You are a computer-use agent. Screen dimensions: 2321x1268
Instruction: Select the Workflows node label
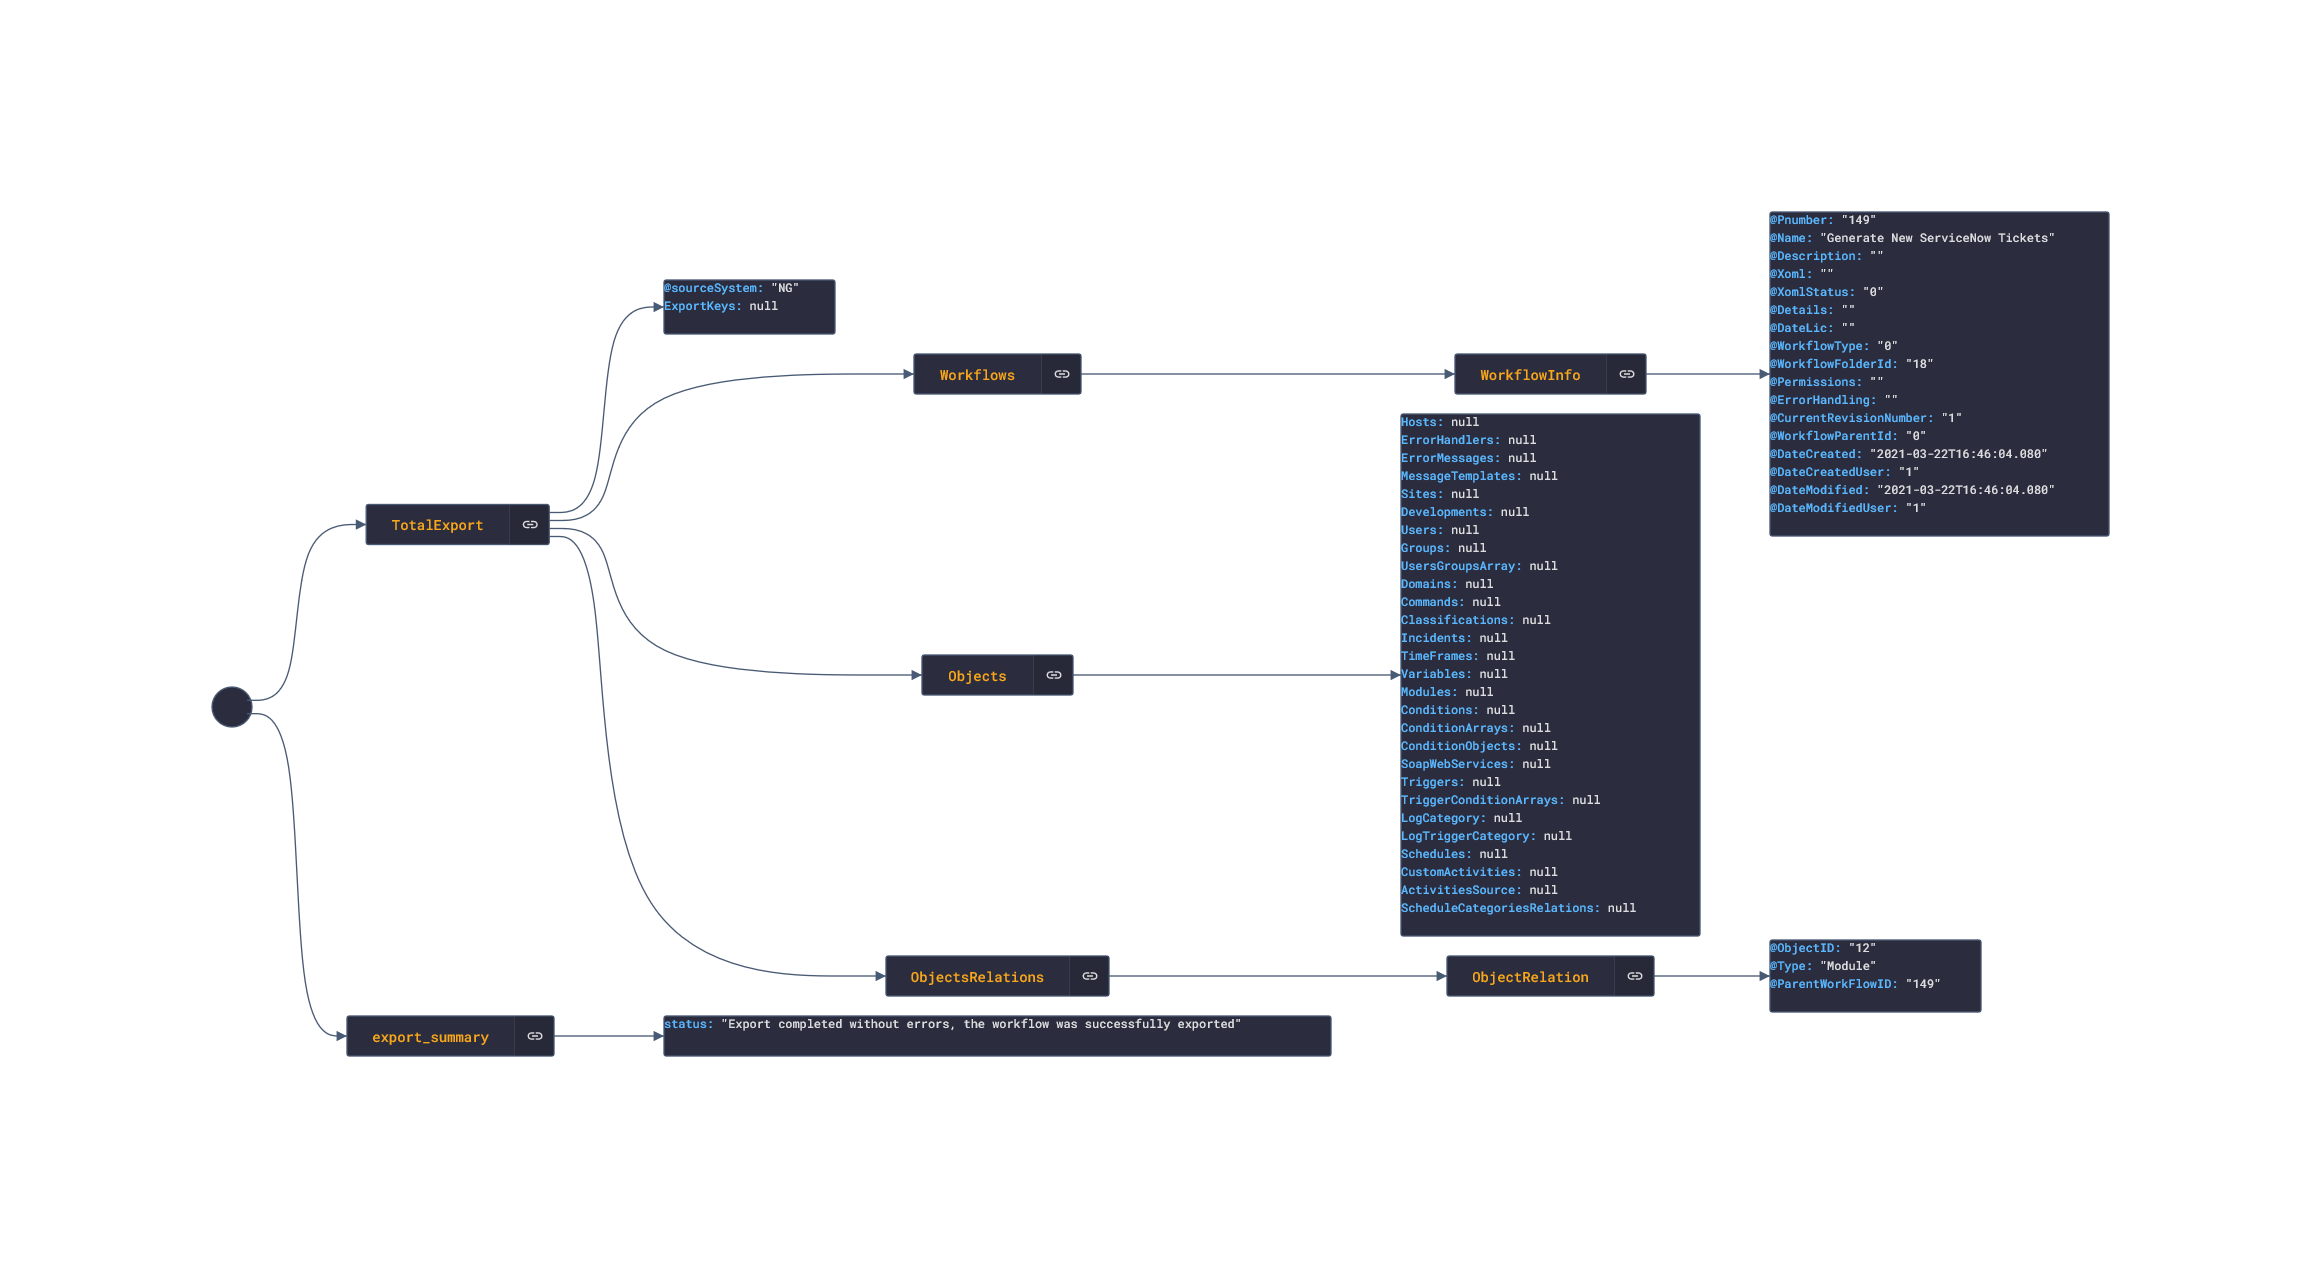(x=977, y=375)
